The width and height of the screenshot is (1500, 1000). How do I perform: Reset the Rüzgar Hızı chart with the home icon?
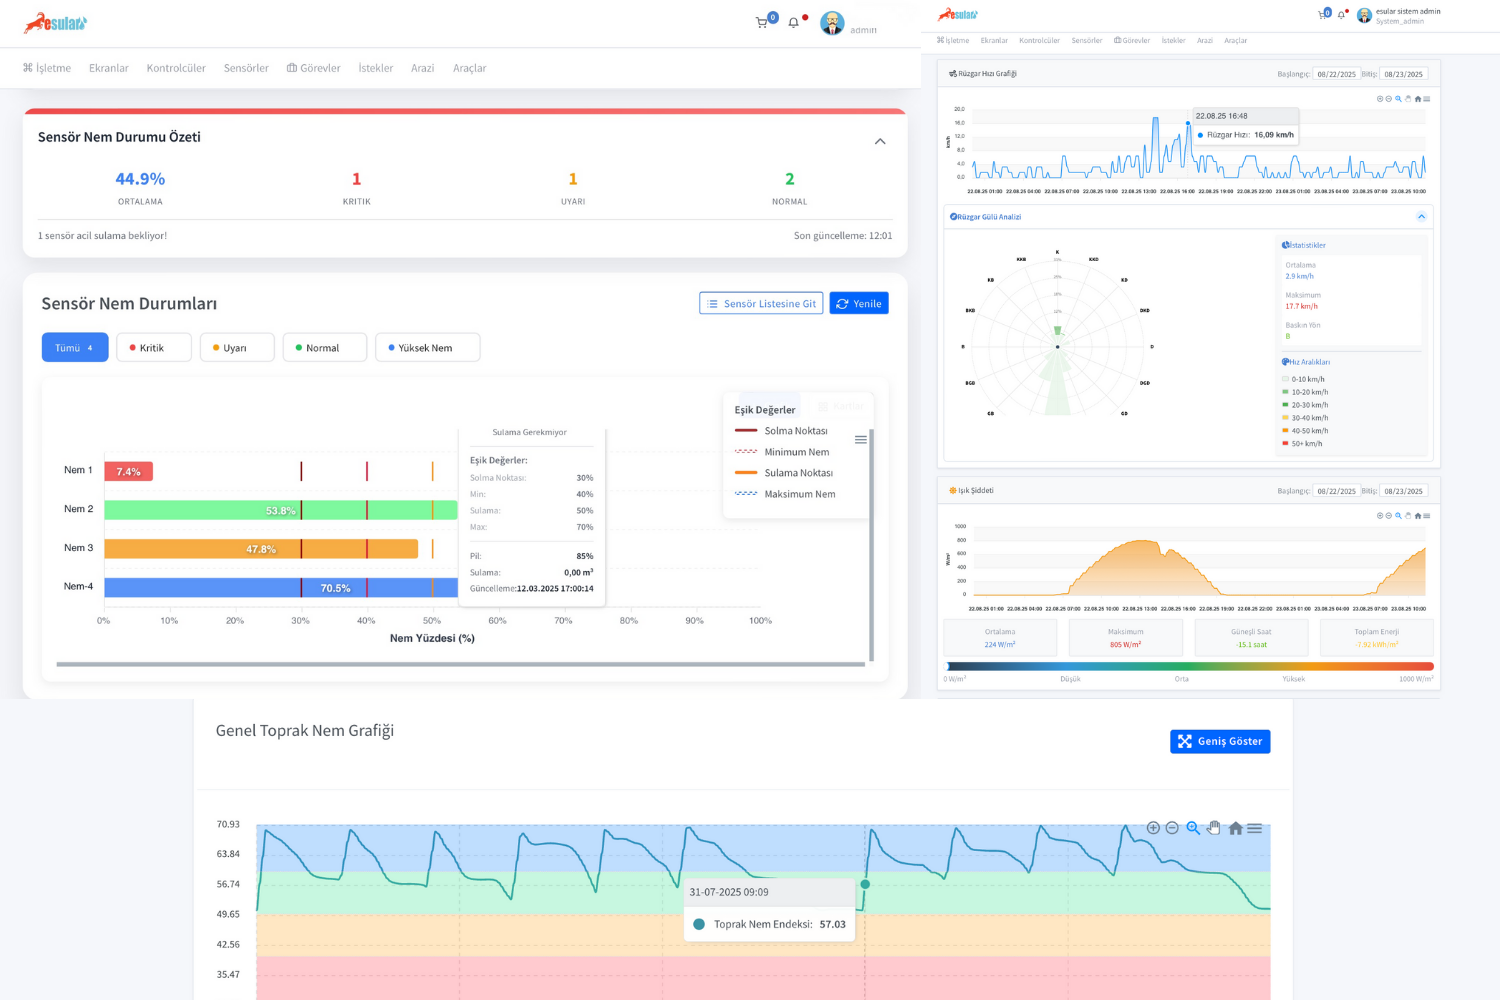click(1418, 99)
